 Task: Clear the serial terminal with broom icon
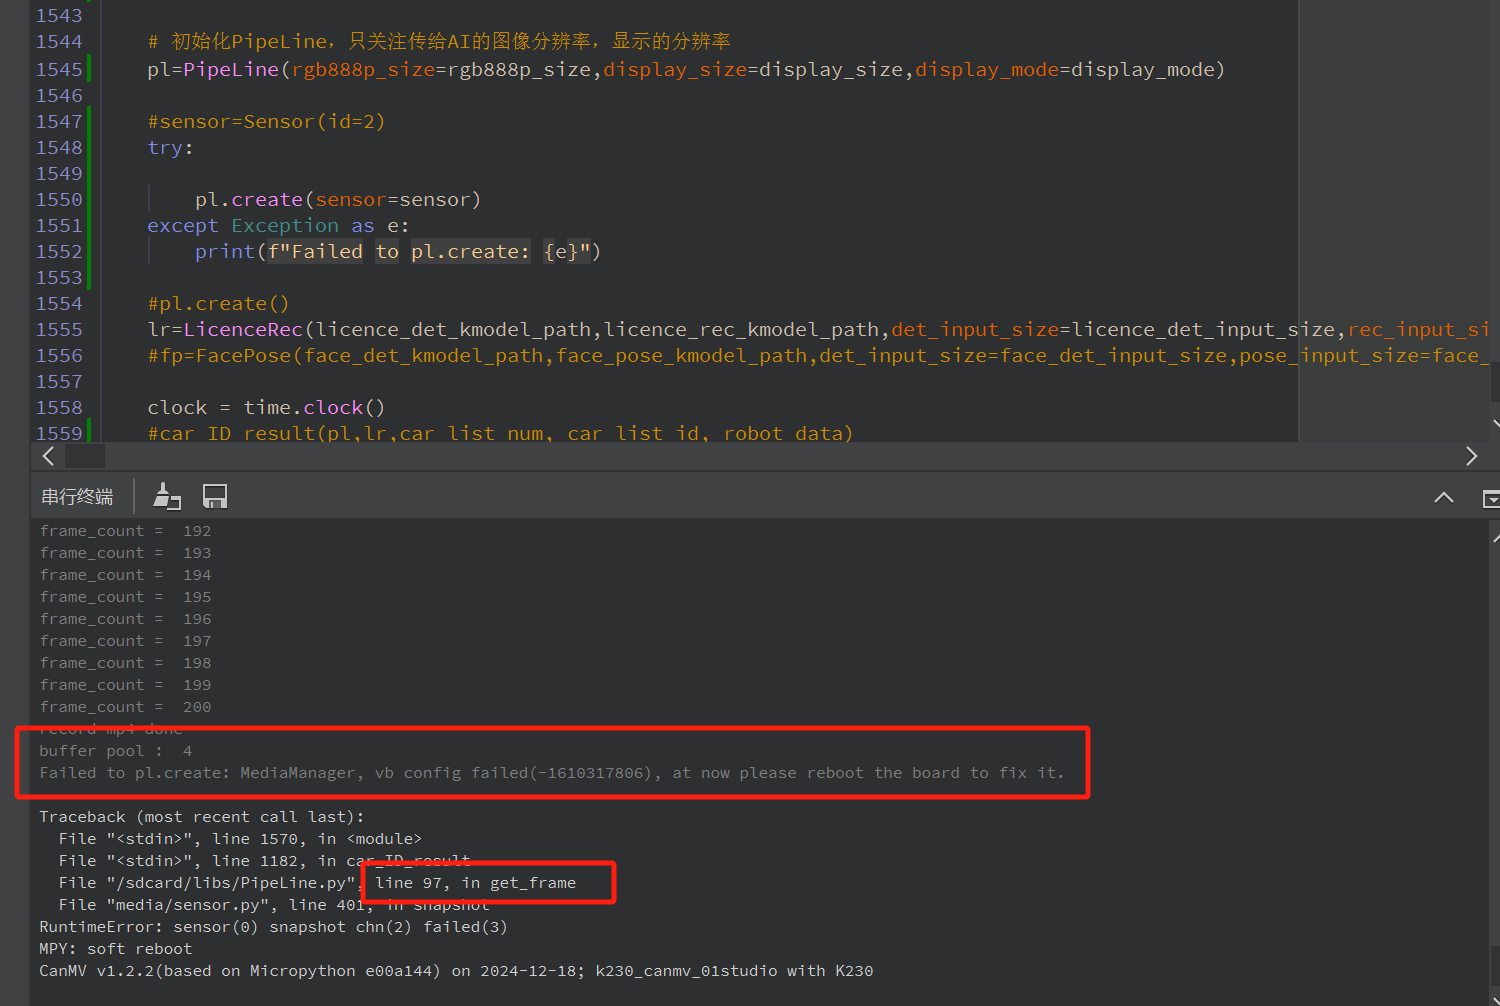(x=166, y=496)
